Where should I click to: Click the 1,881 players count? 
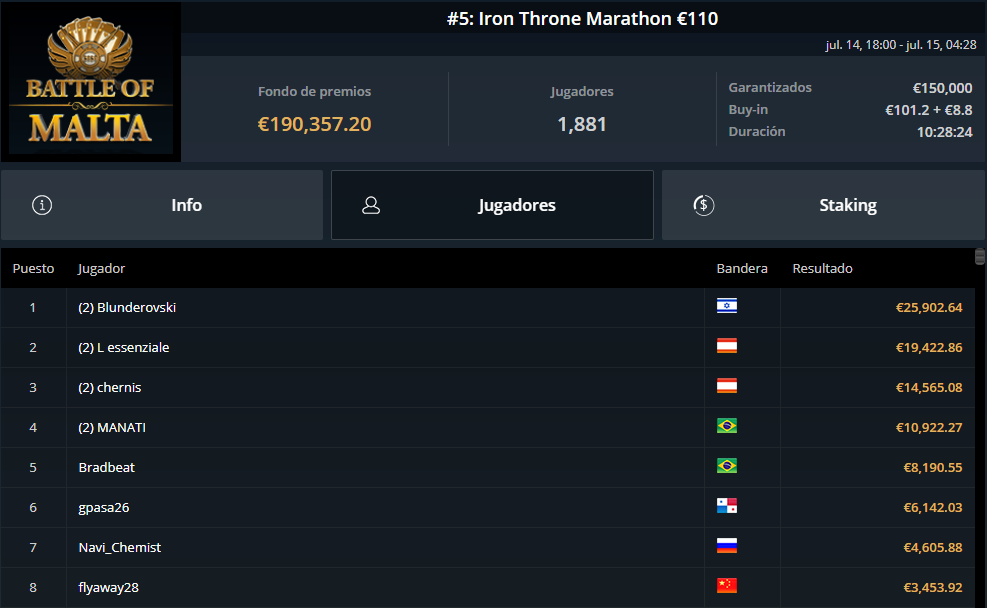[582, 125]
